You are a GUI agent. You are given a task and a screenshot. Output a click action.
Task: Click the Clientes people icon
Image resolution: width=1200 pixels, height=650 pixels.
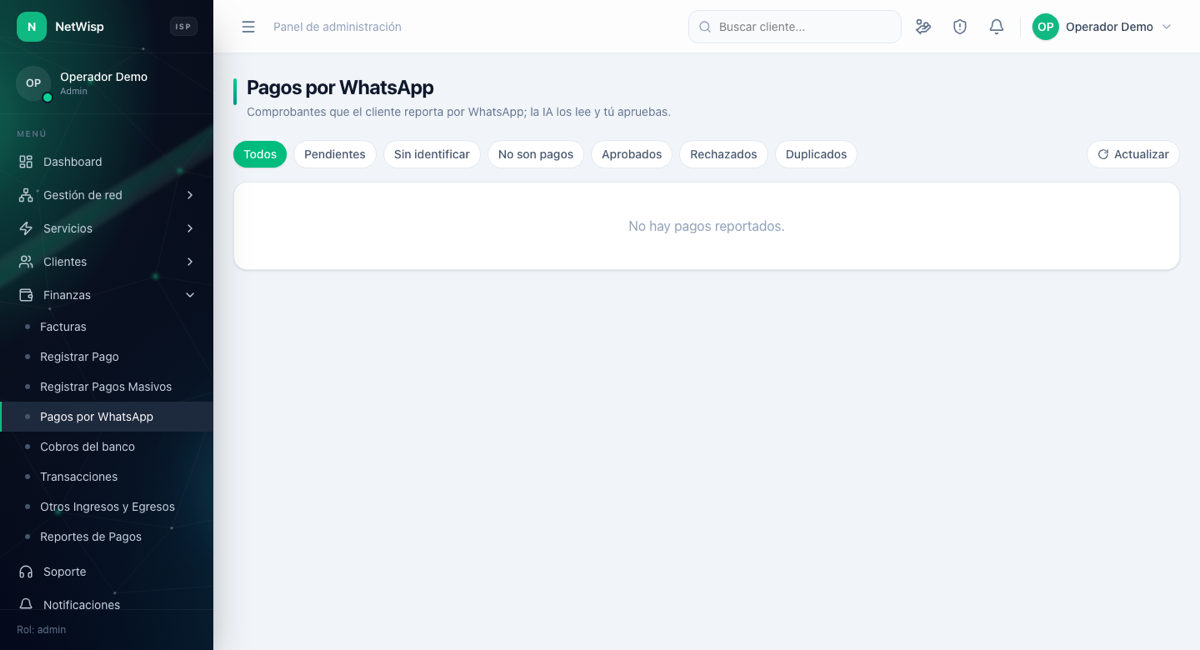pyautogui.click(x=26, y=262)
